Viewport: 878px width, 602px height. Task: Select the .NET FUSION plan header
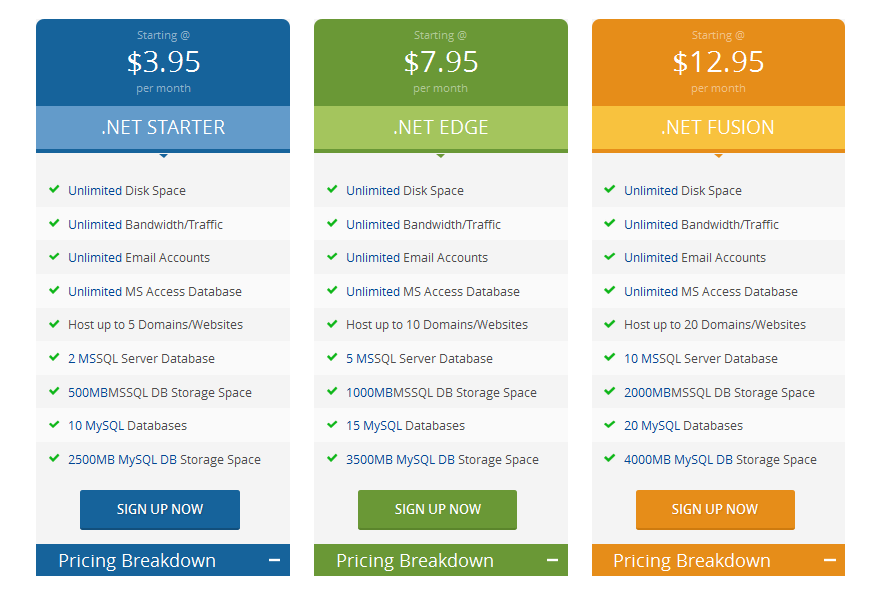(x=718, y=128)
